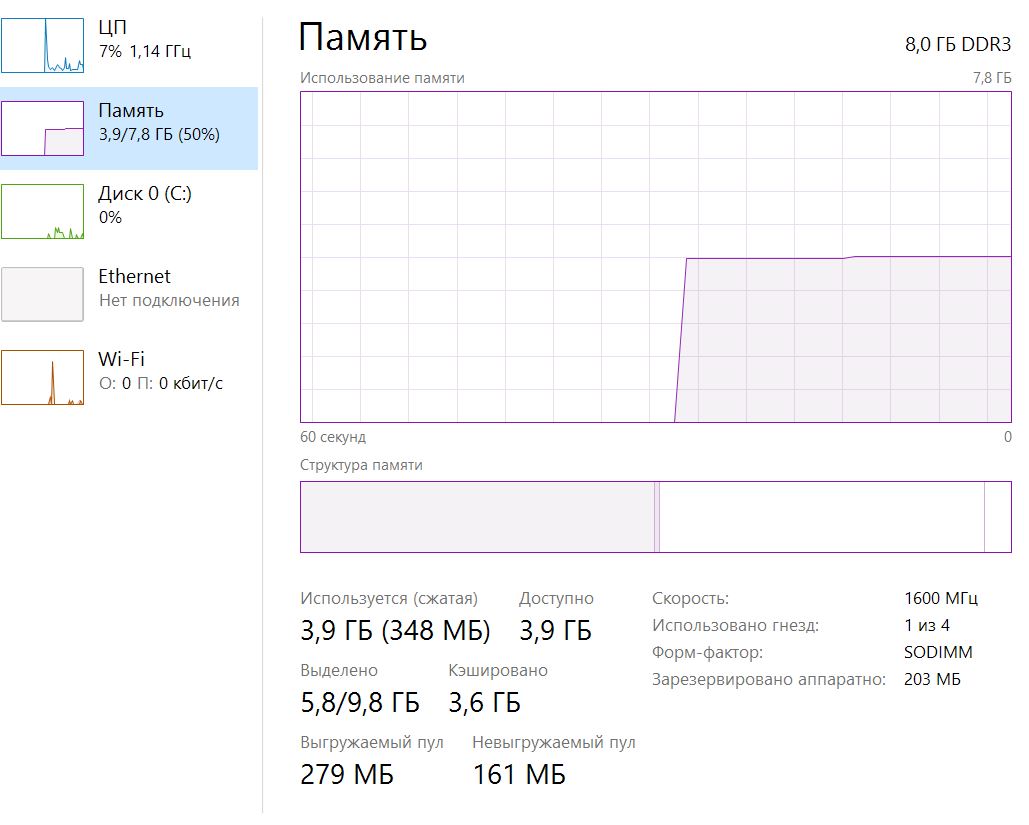Click the free segment at composition bar end
The image size is (1029, 825).
(998, 517)
